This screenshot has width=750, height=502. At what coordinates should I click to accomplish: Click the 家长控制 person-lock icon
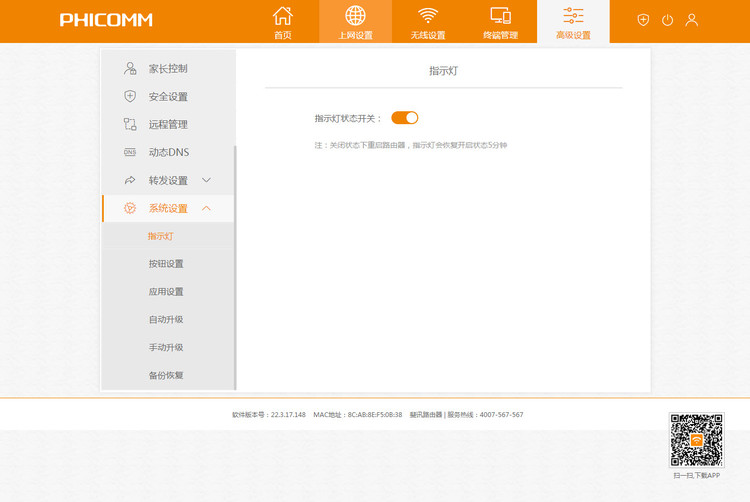tap(130, 68)
